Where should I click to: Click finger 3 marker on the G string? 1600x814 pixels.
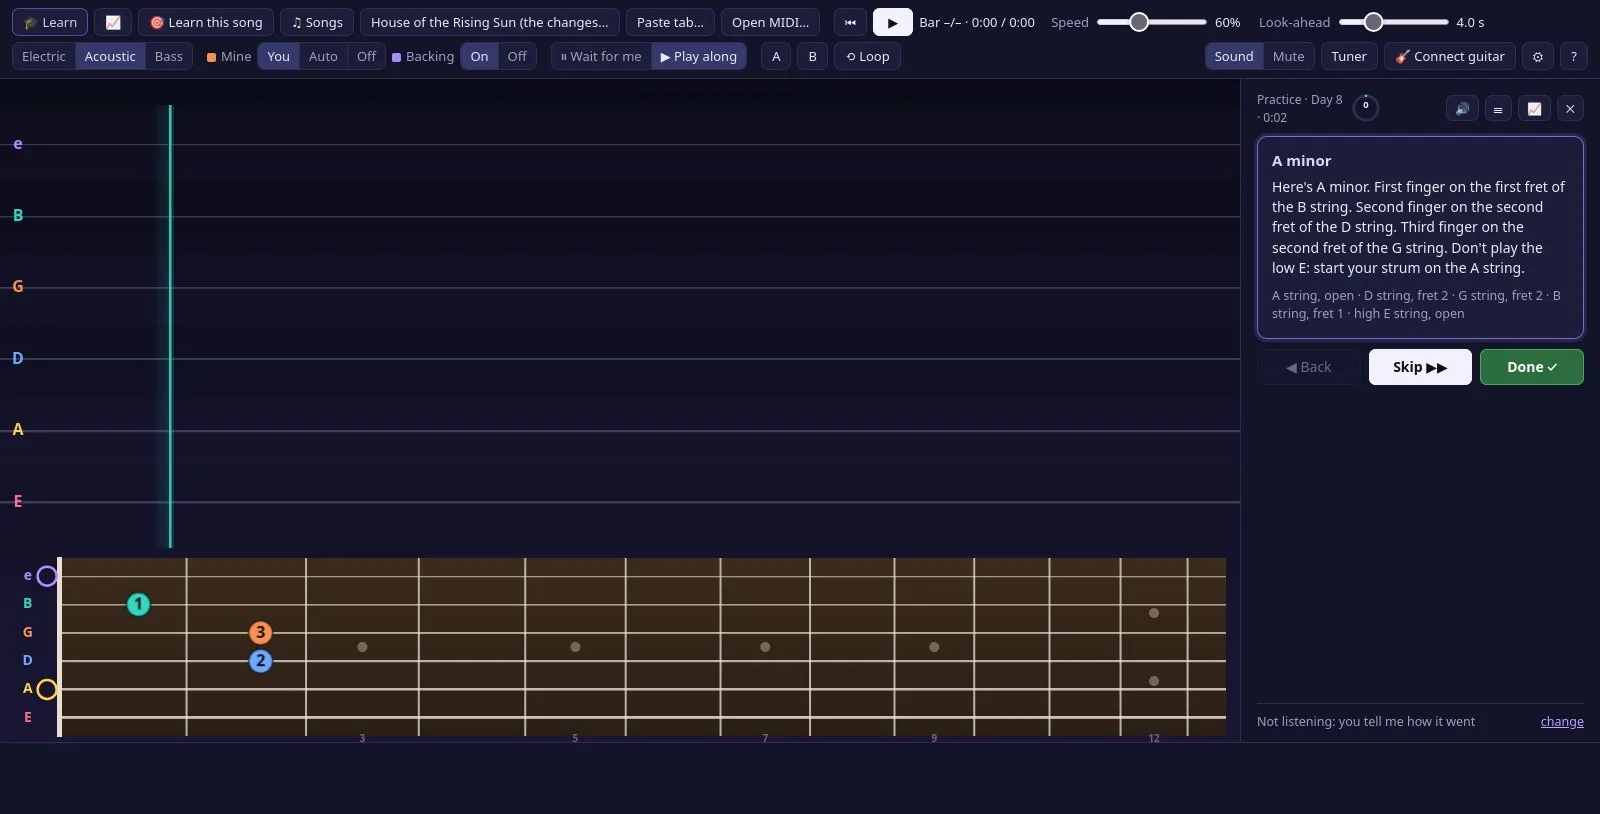(x=260, y=632)
